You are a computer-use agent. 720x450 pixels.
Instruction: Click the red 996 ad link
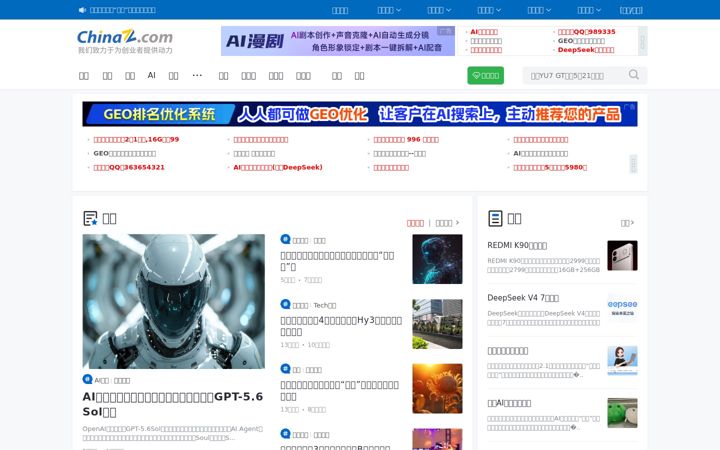pyautogui.click(x=406, y=140)
